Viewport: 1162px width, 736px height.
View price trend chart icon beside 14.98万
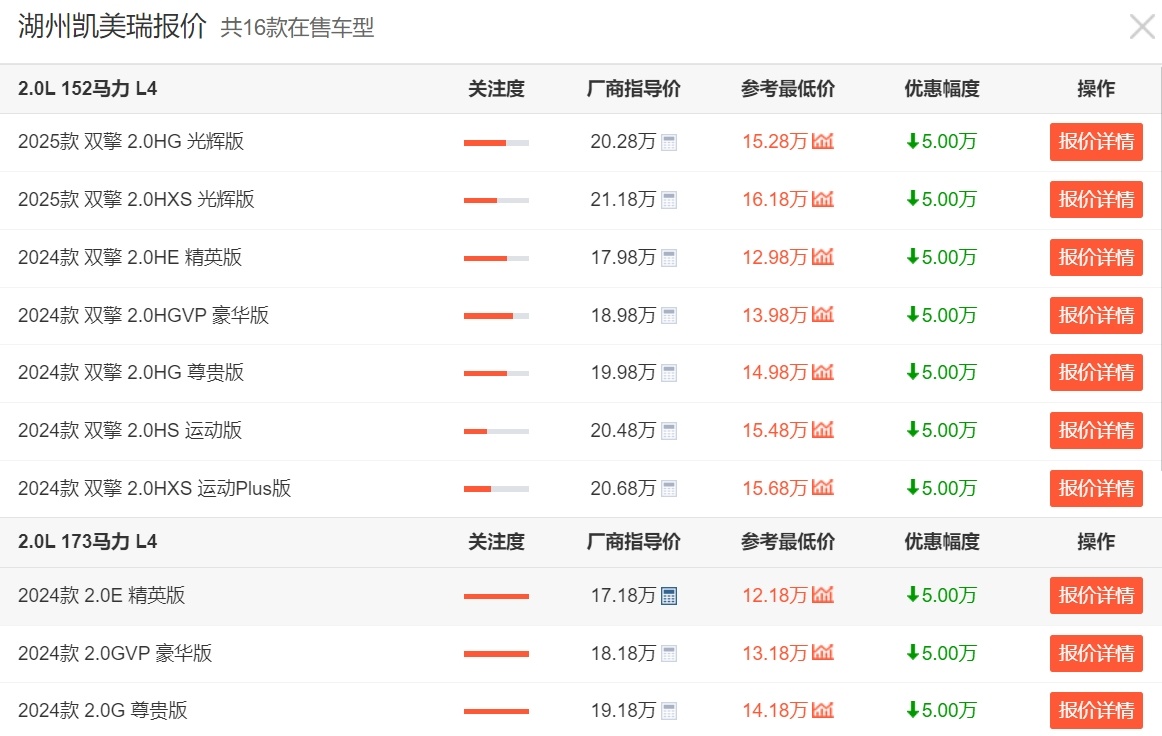(x=823, y=371)
